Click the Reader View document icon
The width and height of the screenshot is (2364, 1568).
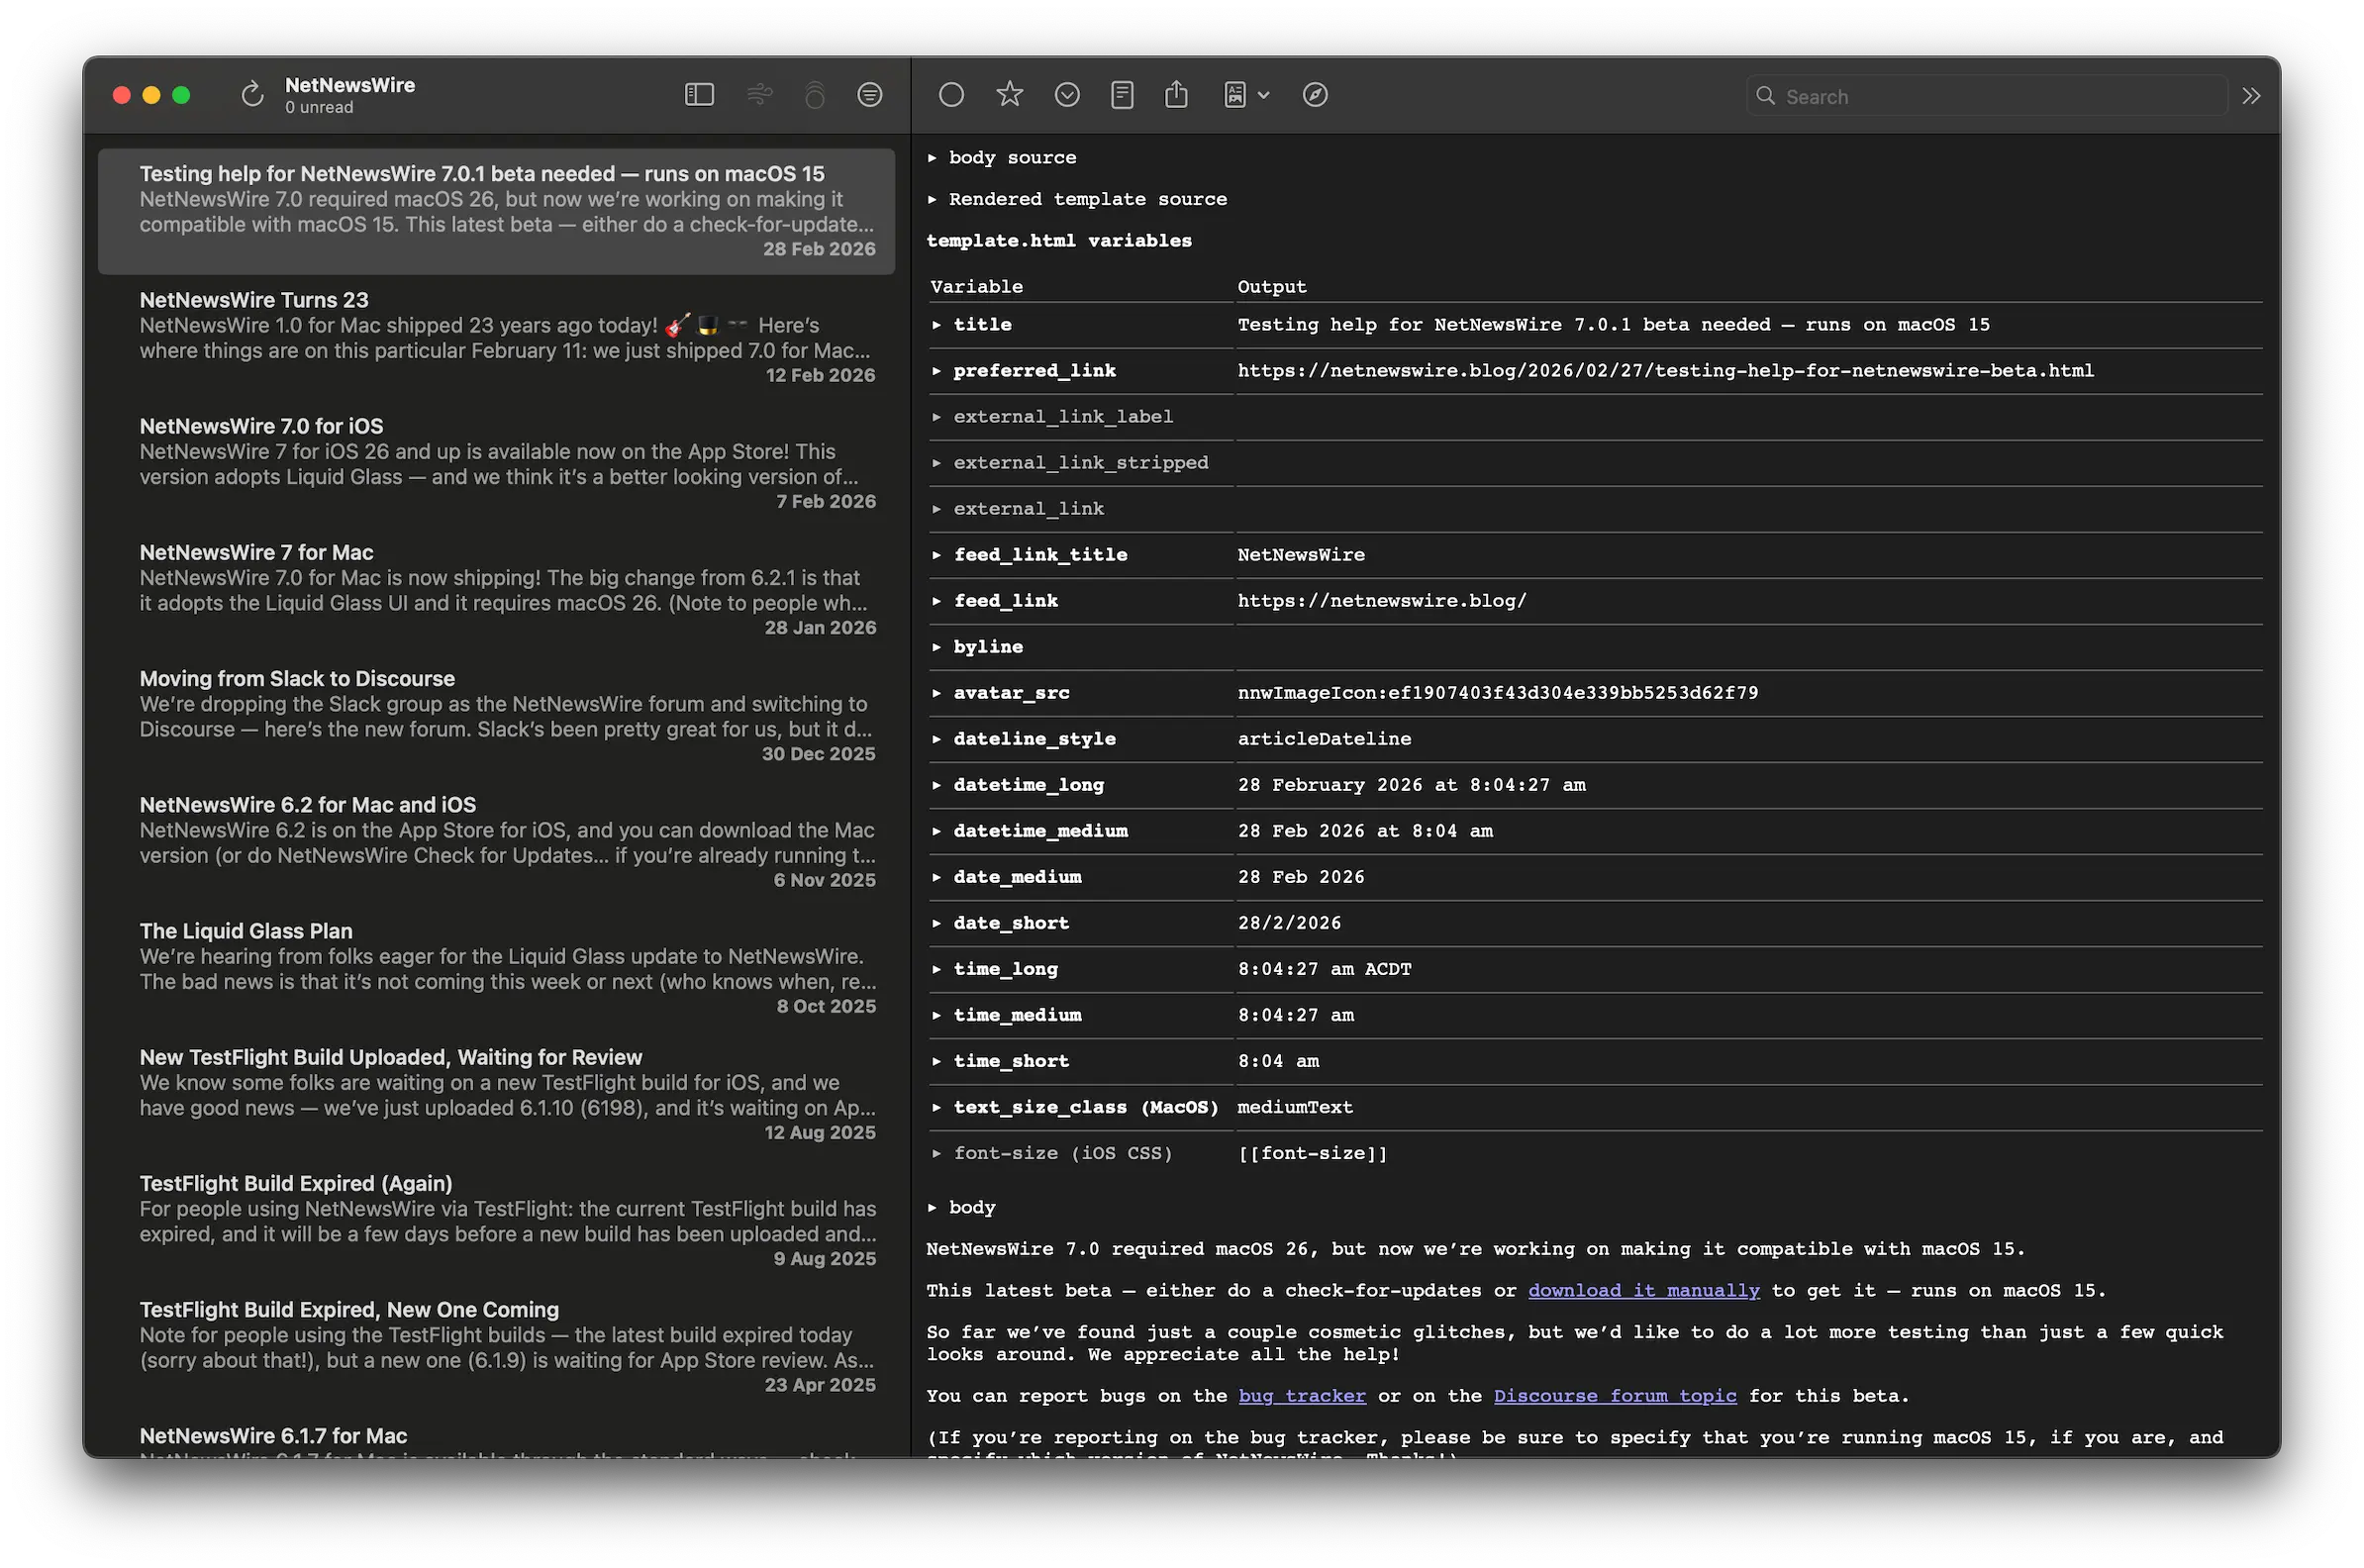point(1122,94)
